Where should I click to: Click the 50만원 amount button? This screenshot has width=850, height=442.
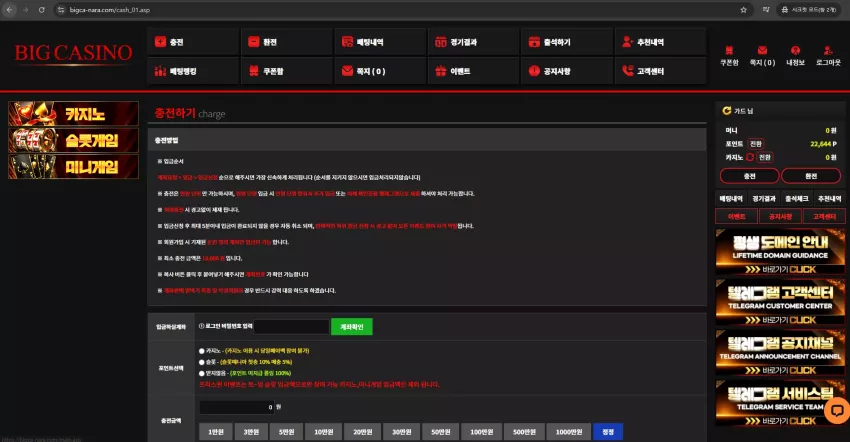(441, 432)
